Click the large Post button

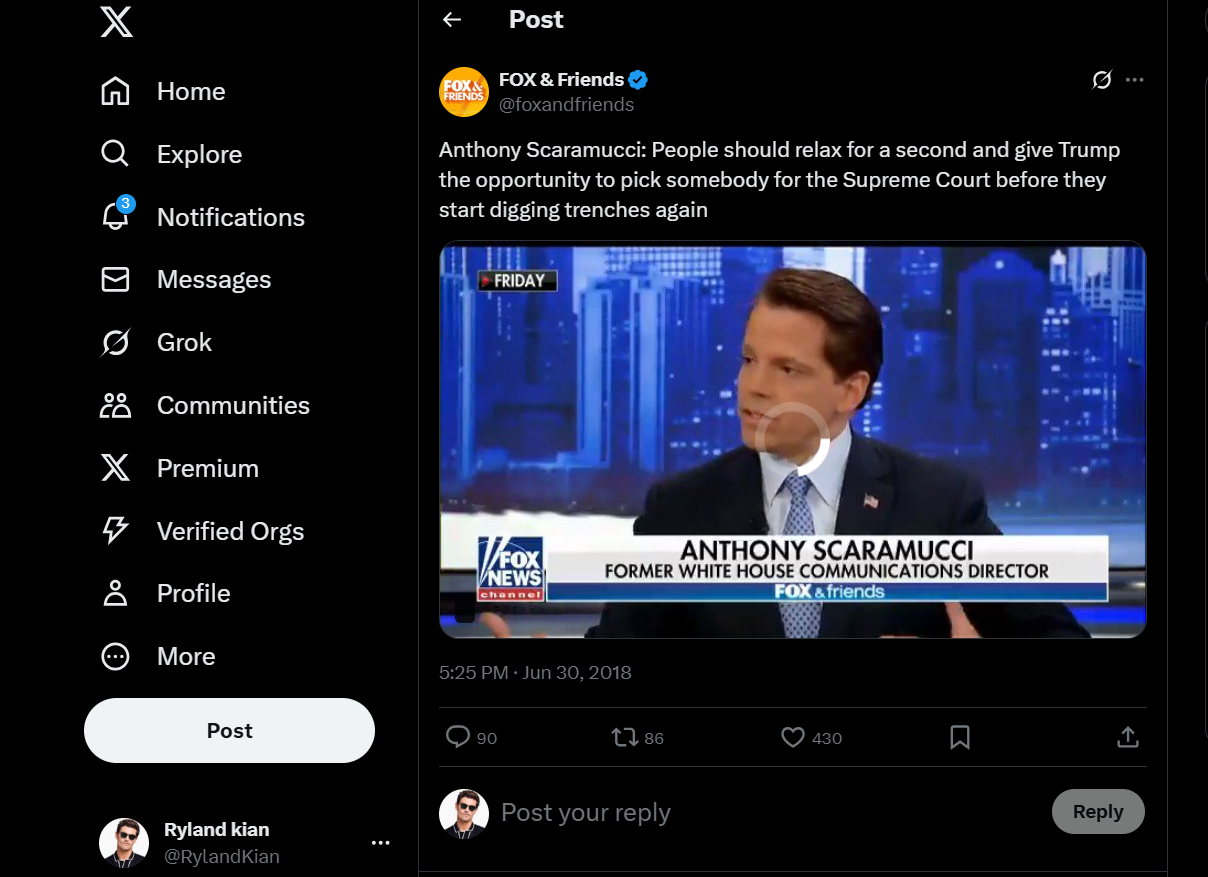[229, 731]
